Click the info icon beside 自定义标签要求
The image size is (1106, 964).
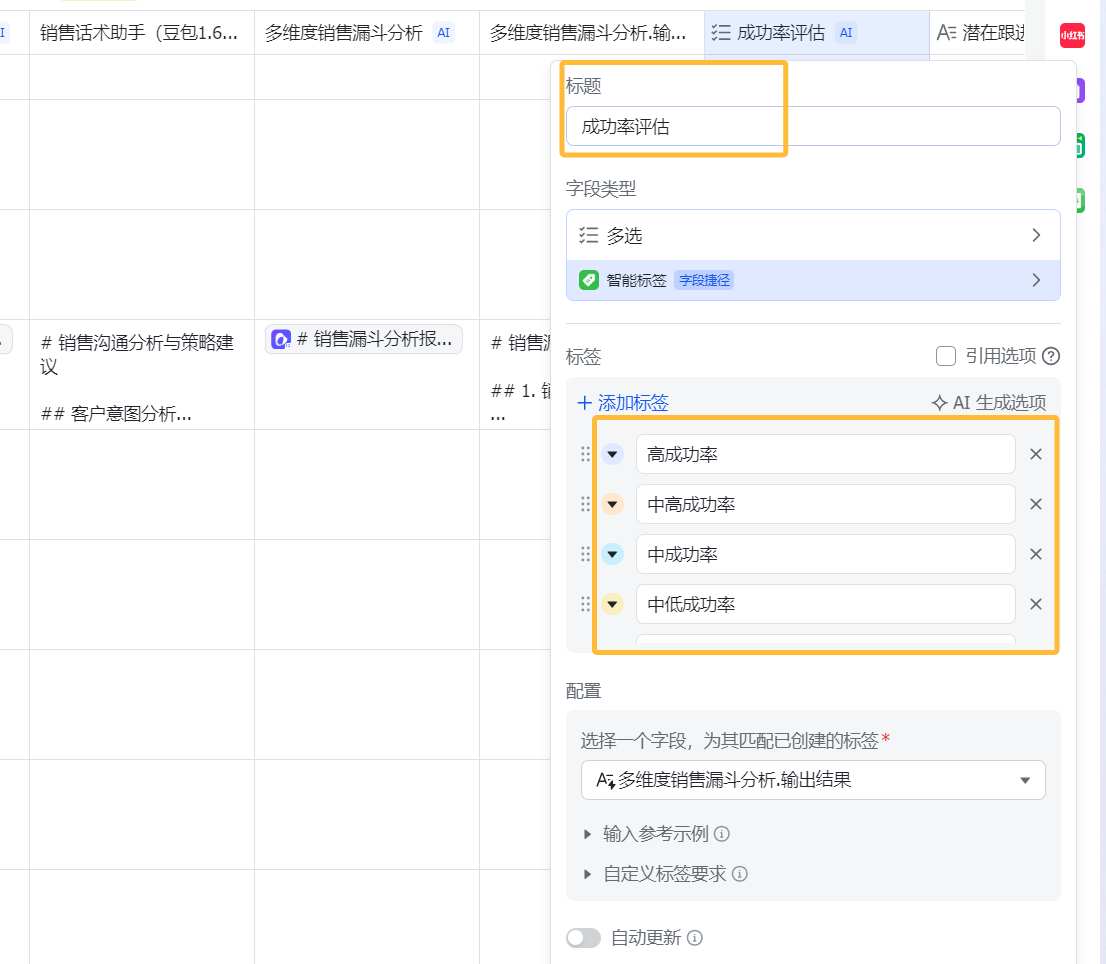[740, 874]
